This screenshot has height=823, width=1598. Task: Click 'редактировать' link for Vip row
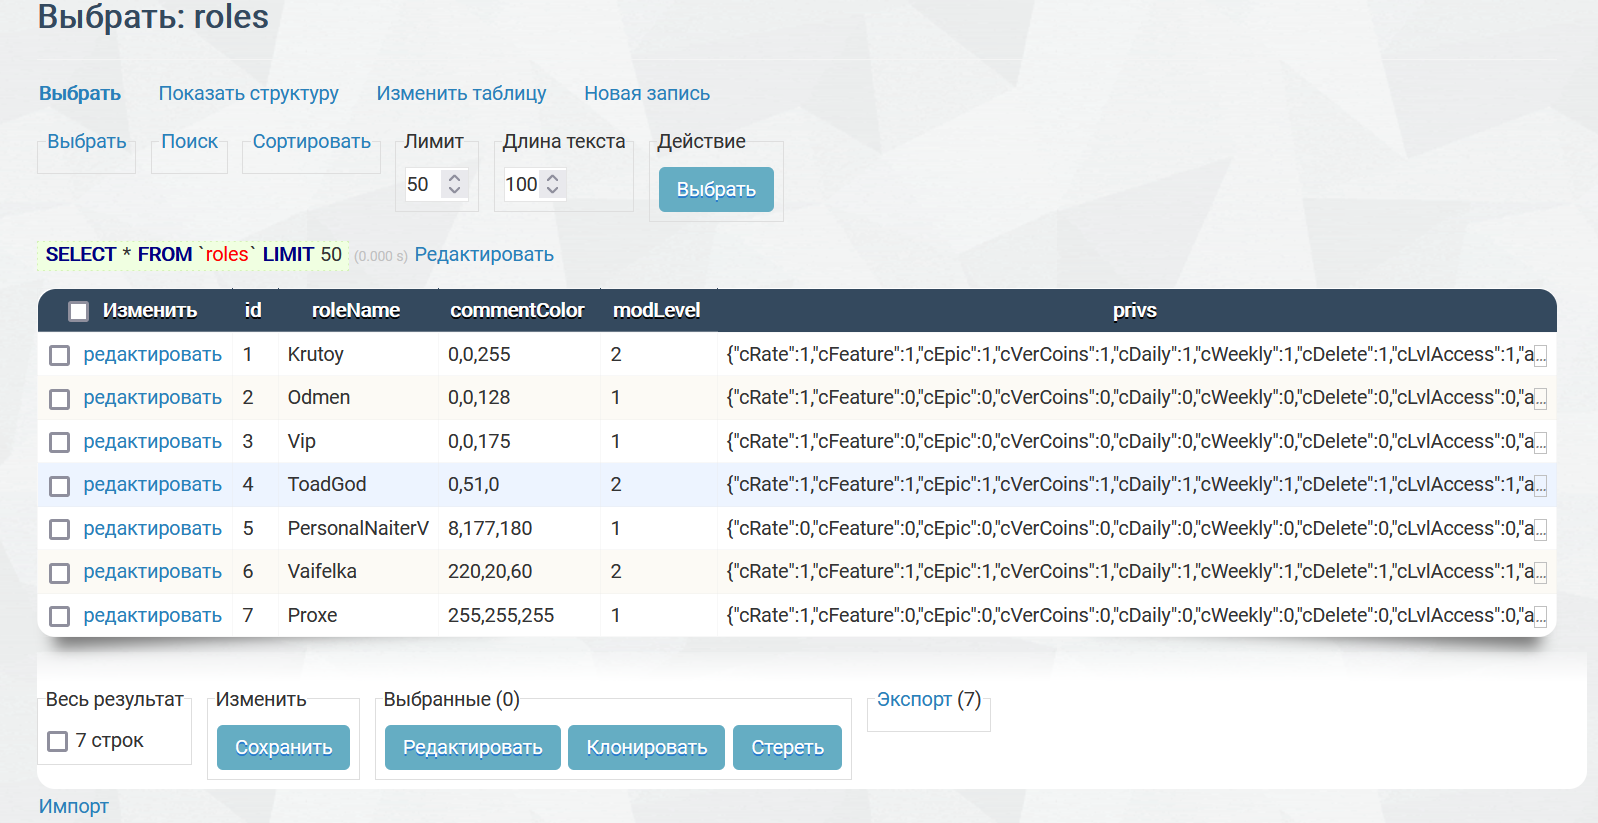[x=152, y=441]
